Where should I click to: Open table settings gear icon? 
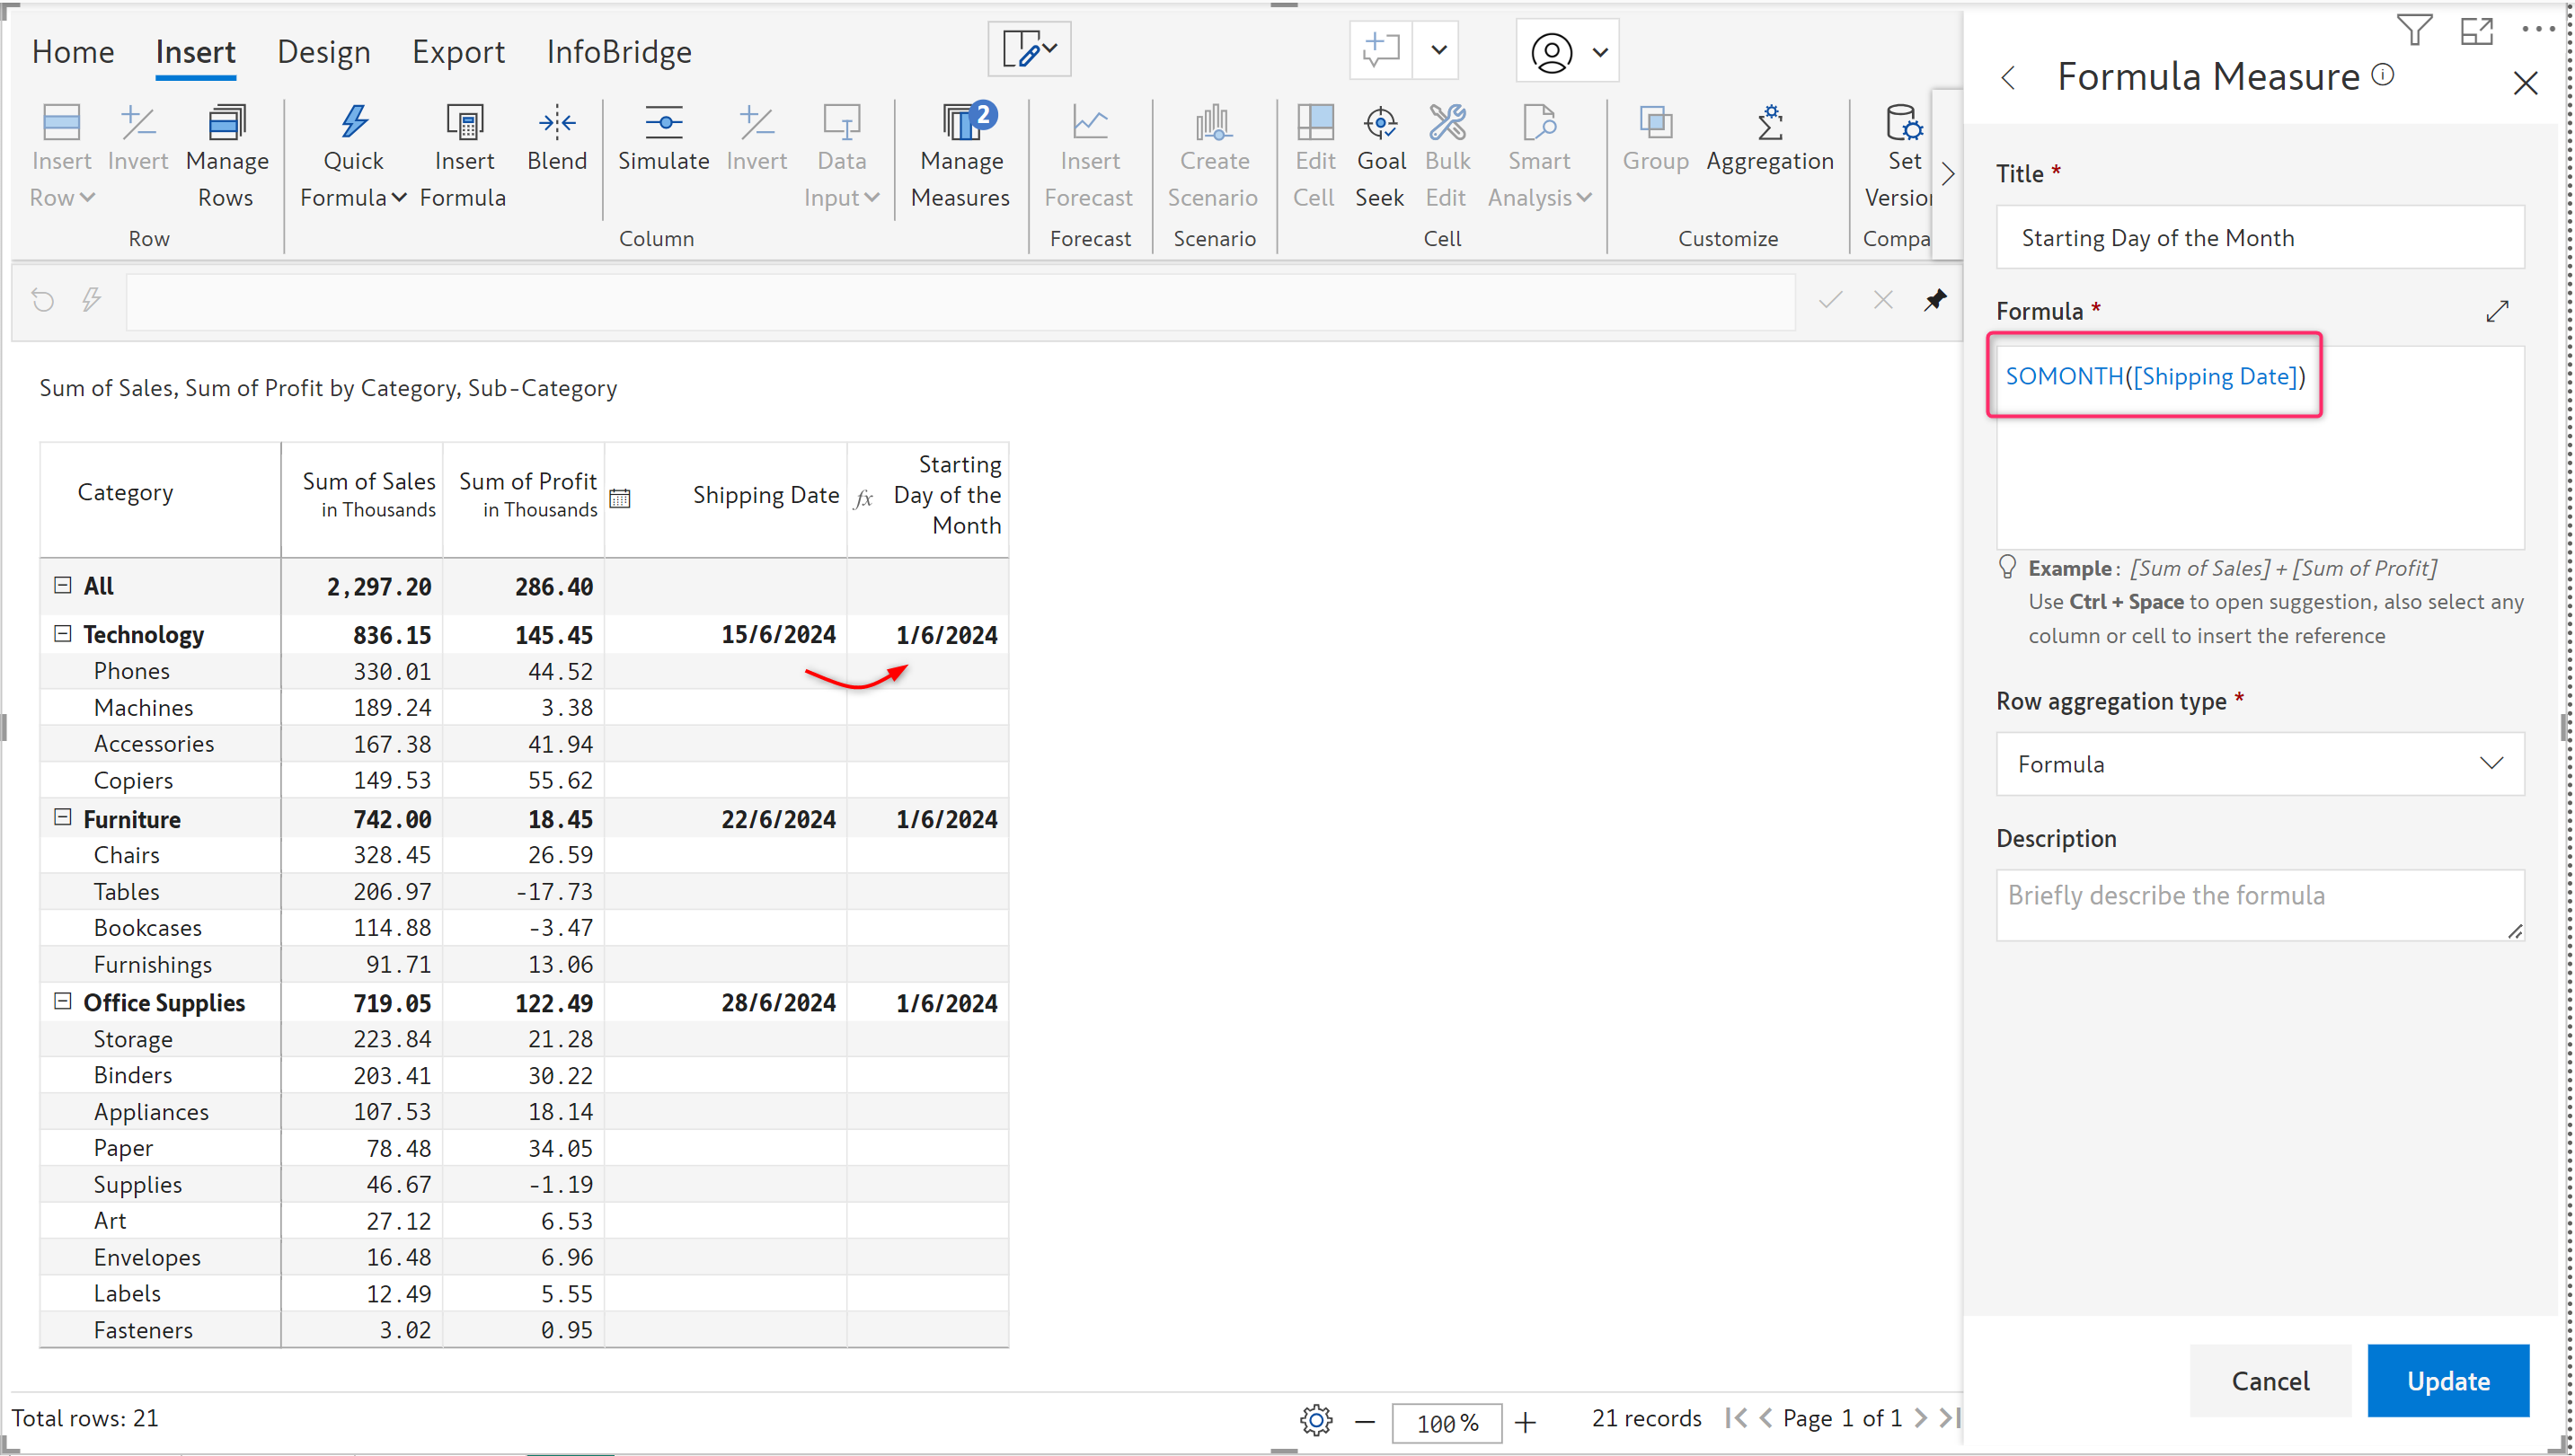point(1315,1419)
